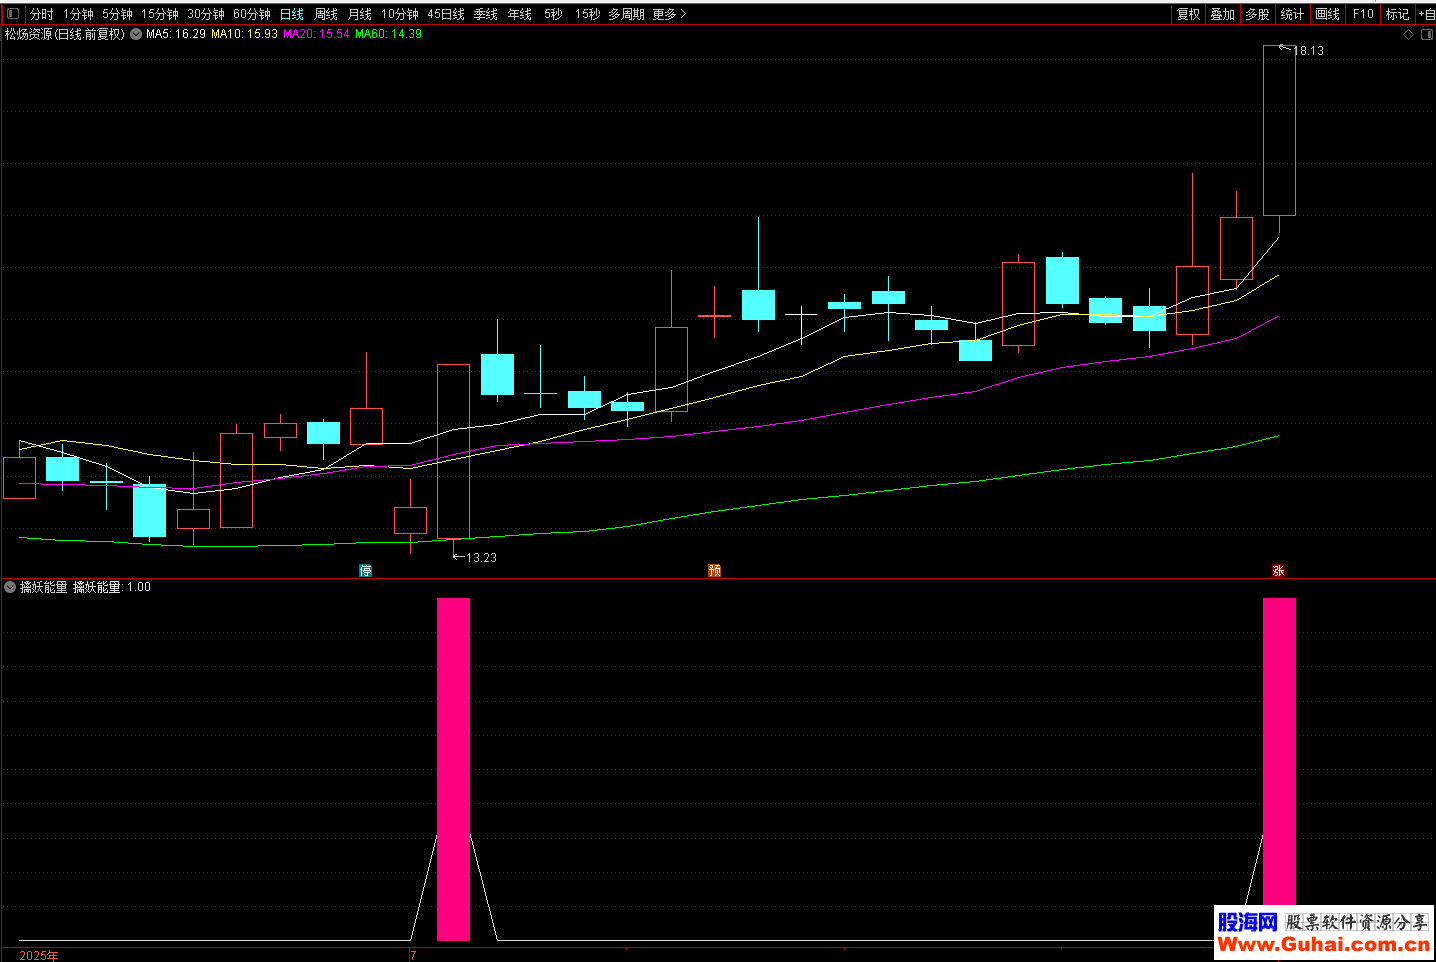Toggle the right side panel icon
1436x962 pixels.
pos(1427,34)
